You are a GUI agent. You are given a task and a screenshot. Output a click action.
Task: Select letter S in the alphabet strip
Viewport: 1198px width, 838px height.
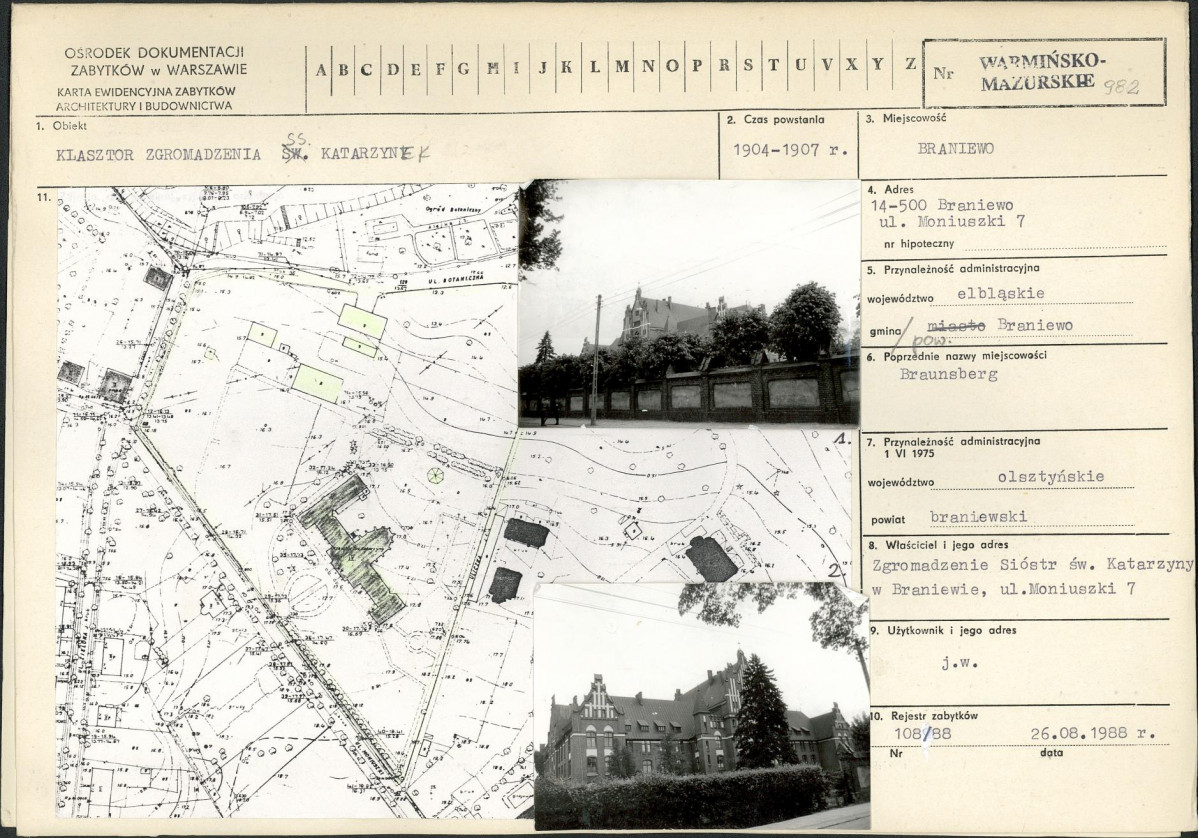[x=748, y=66]
